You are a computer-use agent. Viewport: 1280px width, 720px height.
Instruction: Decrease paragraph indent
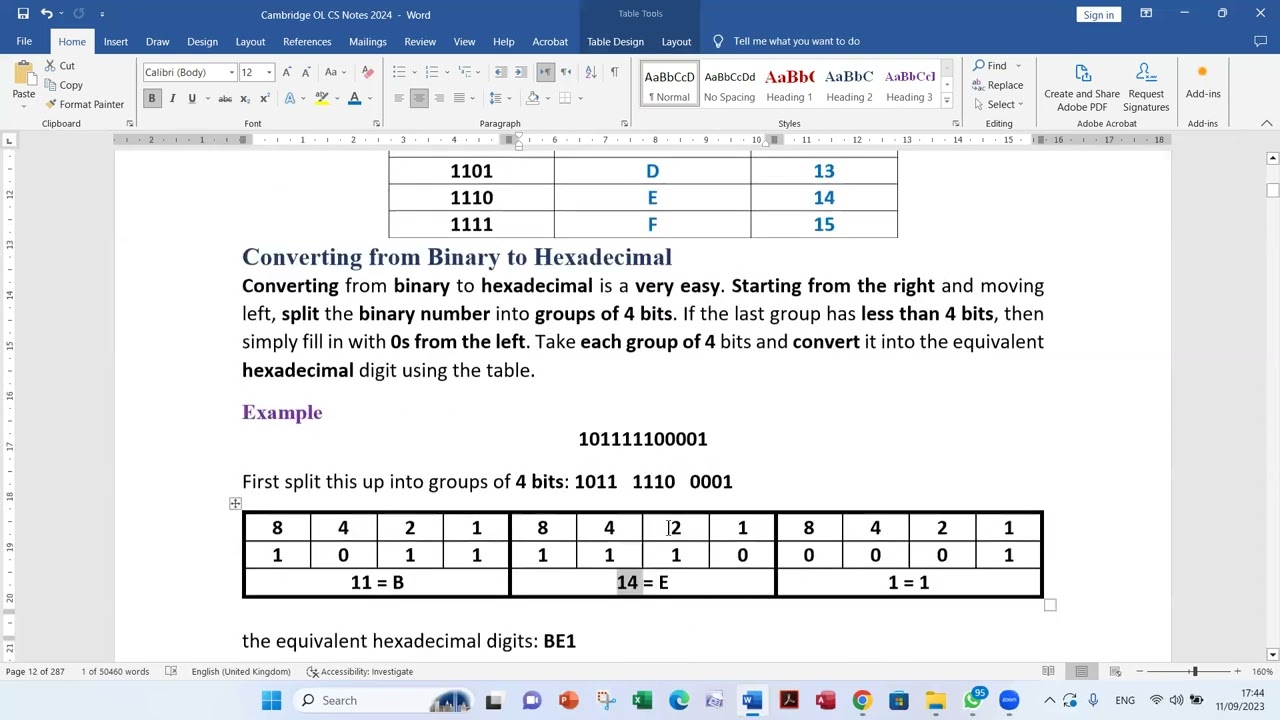pos(501,72)
